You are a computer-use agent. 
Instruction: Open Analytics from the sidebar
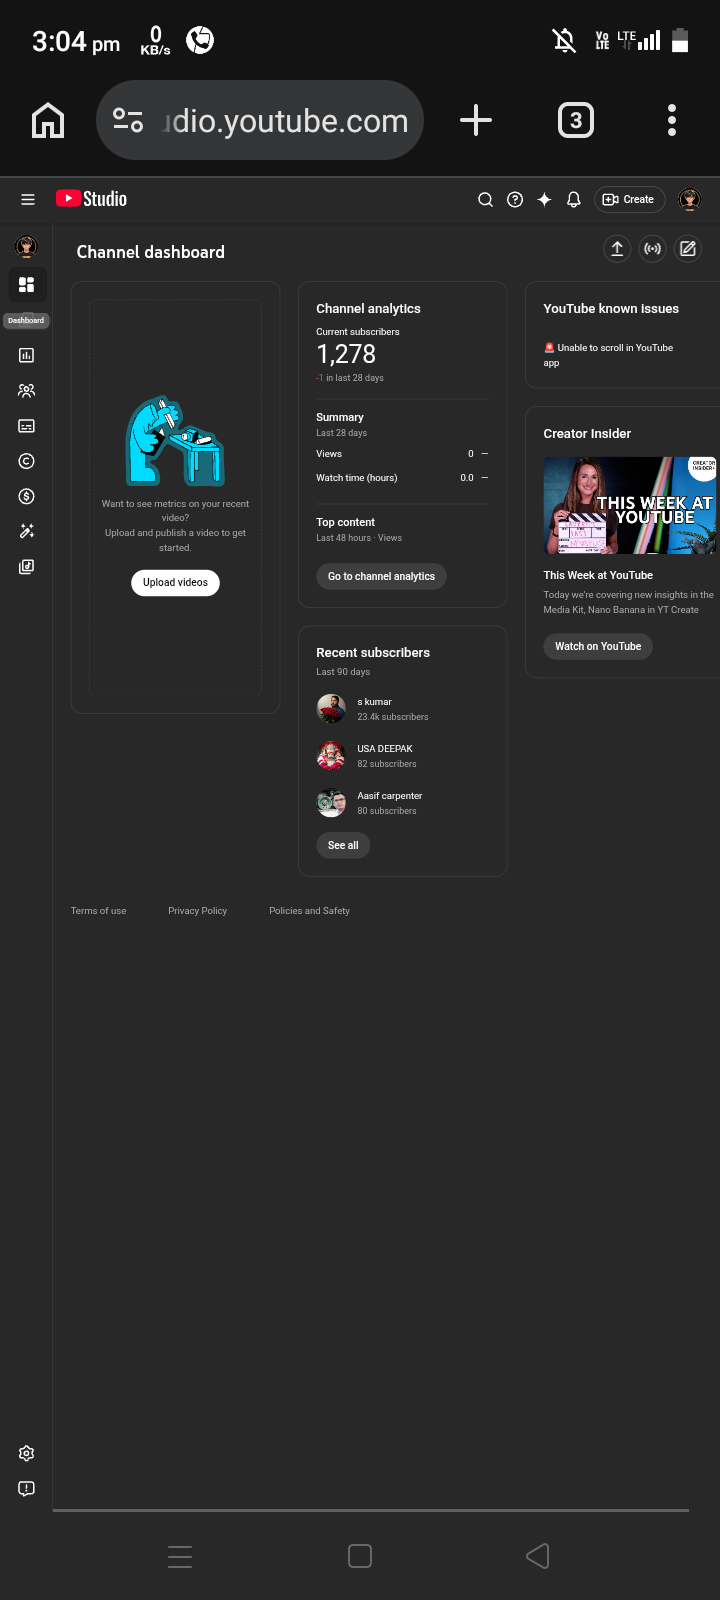pyautogui.click(x=27, y=355)
